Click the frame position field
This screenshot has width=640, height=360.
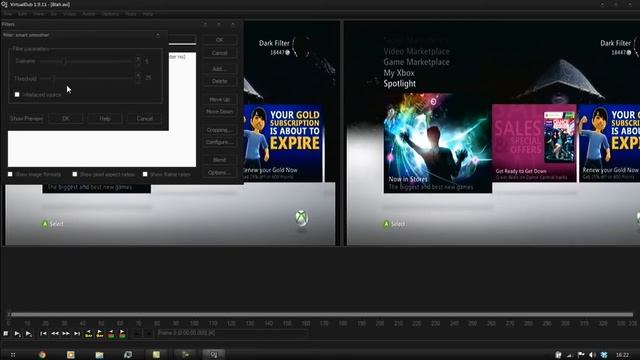point(233,333)
